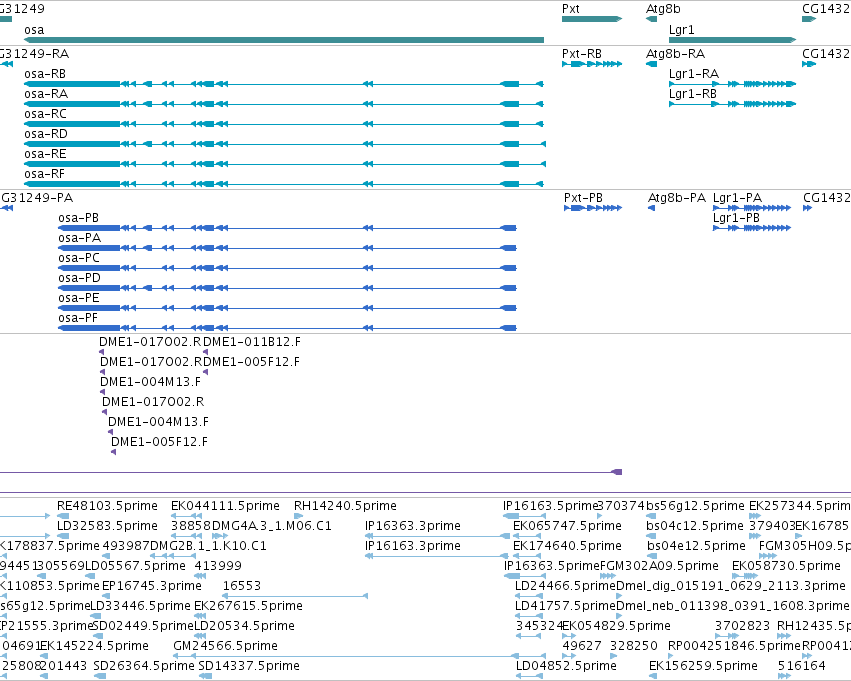851x681 pixels.
Task: Select the osa-PA protein label
Action: click(79, 238)
